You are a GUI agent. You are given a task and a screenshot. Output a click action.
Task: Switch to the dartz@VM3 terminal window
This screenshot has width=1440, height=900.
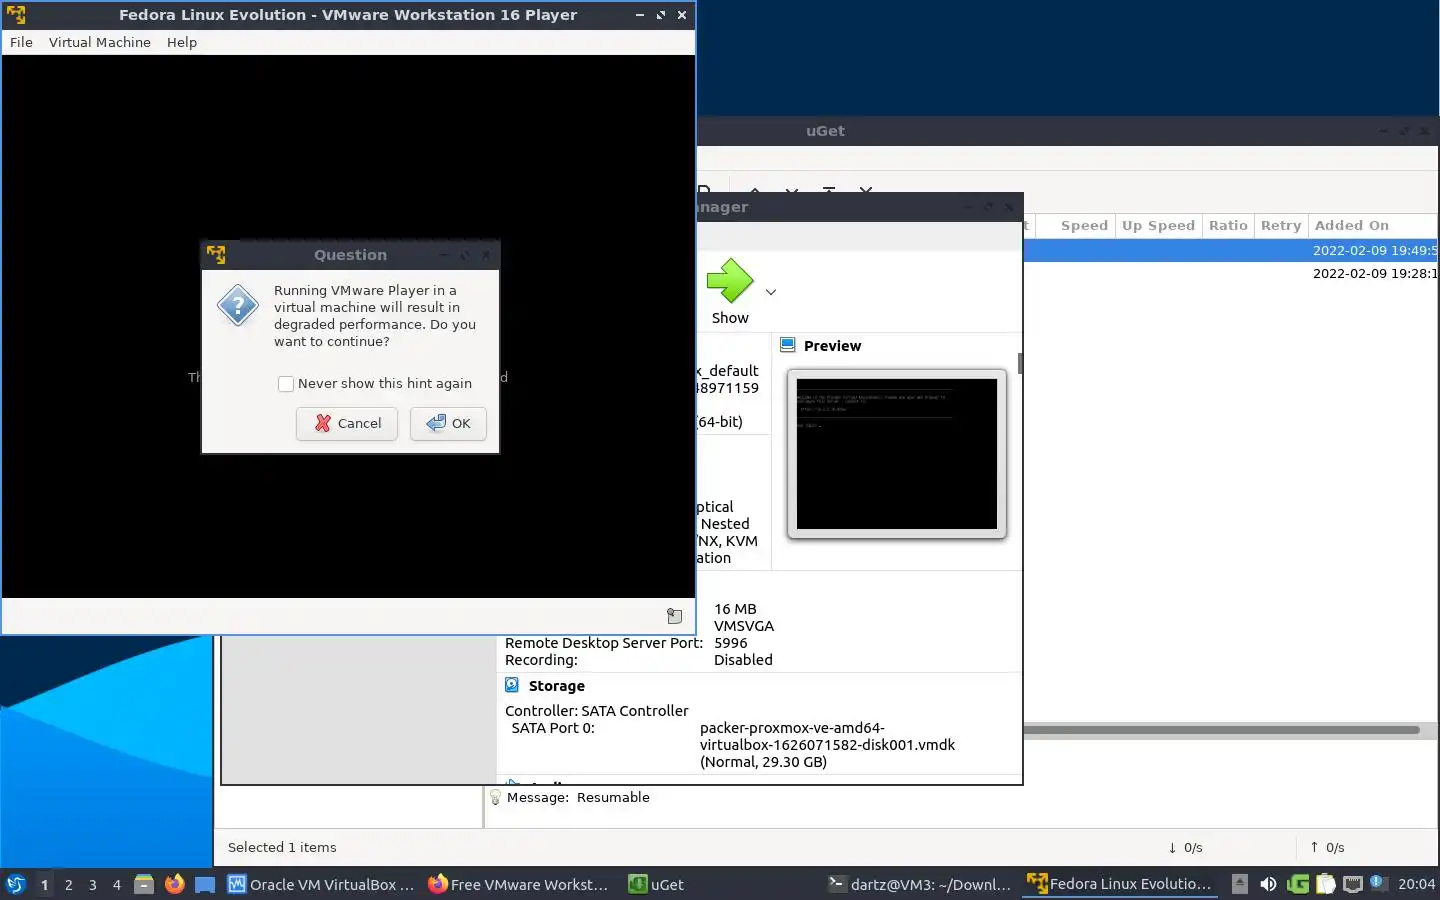(920, 884)
